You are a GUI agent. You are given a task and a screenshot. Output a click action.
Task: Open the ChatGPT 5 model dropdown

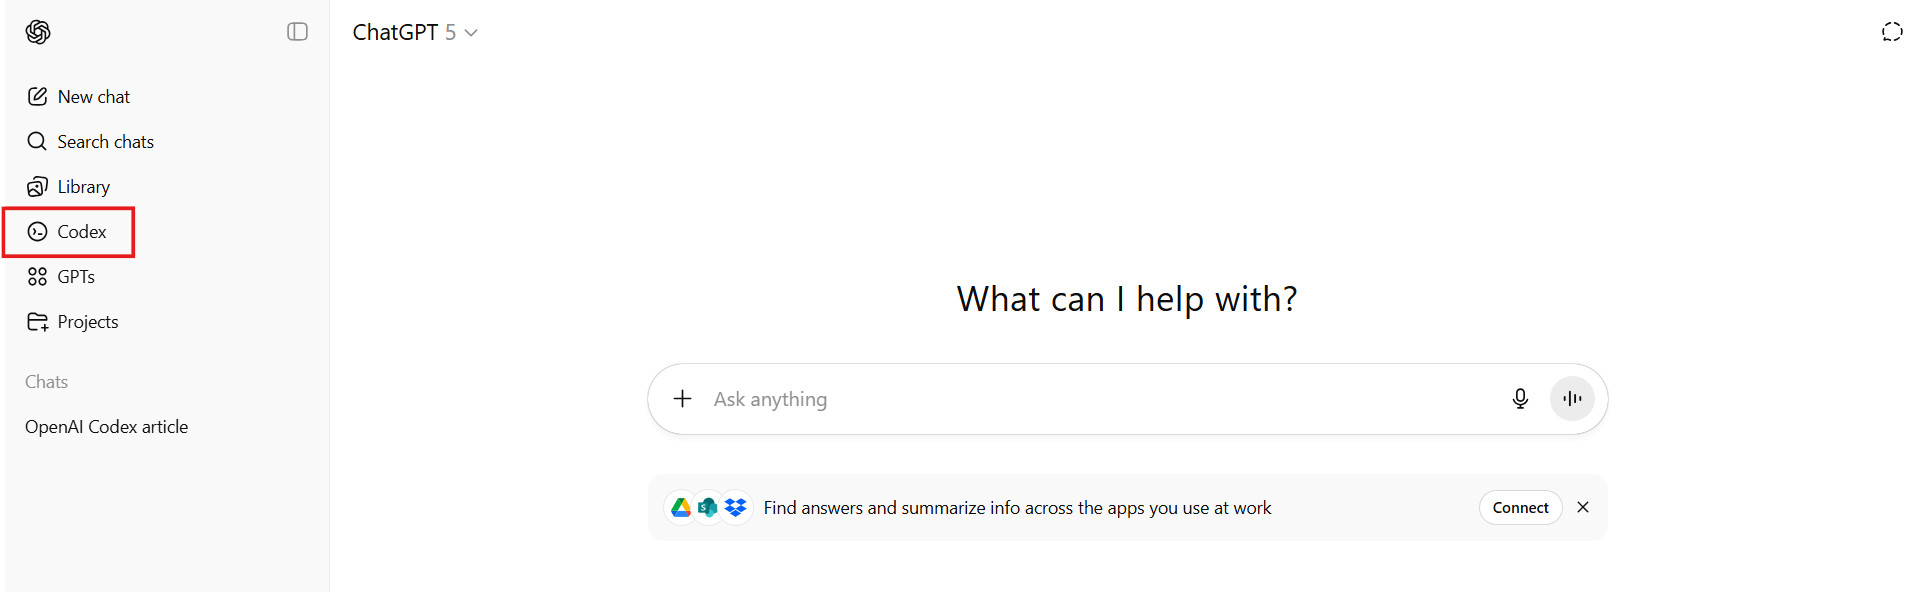tap(415, 33)
